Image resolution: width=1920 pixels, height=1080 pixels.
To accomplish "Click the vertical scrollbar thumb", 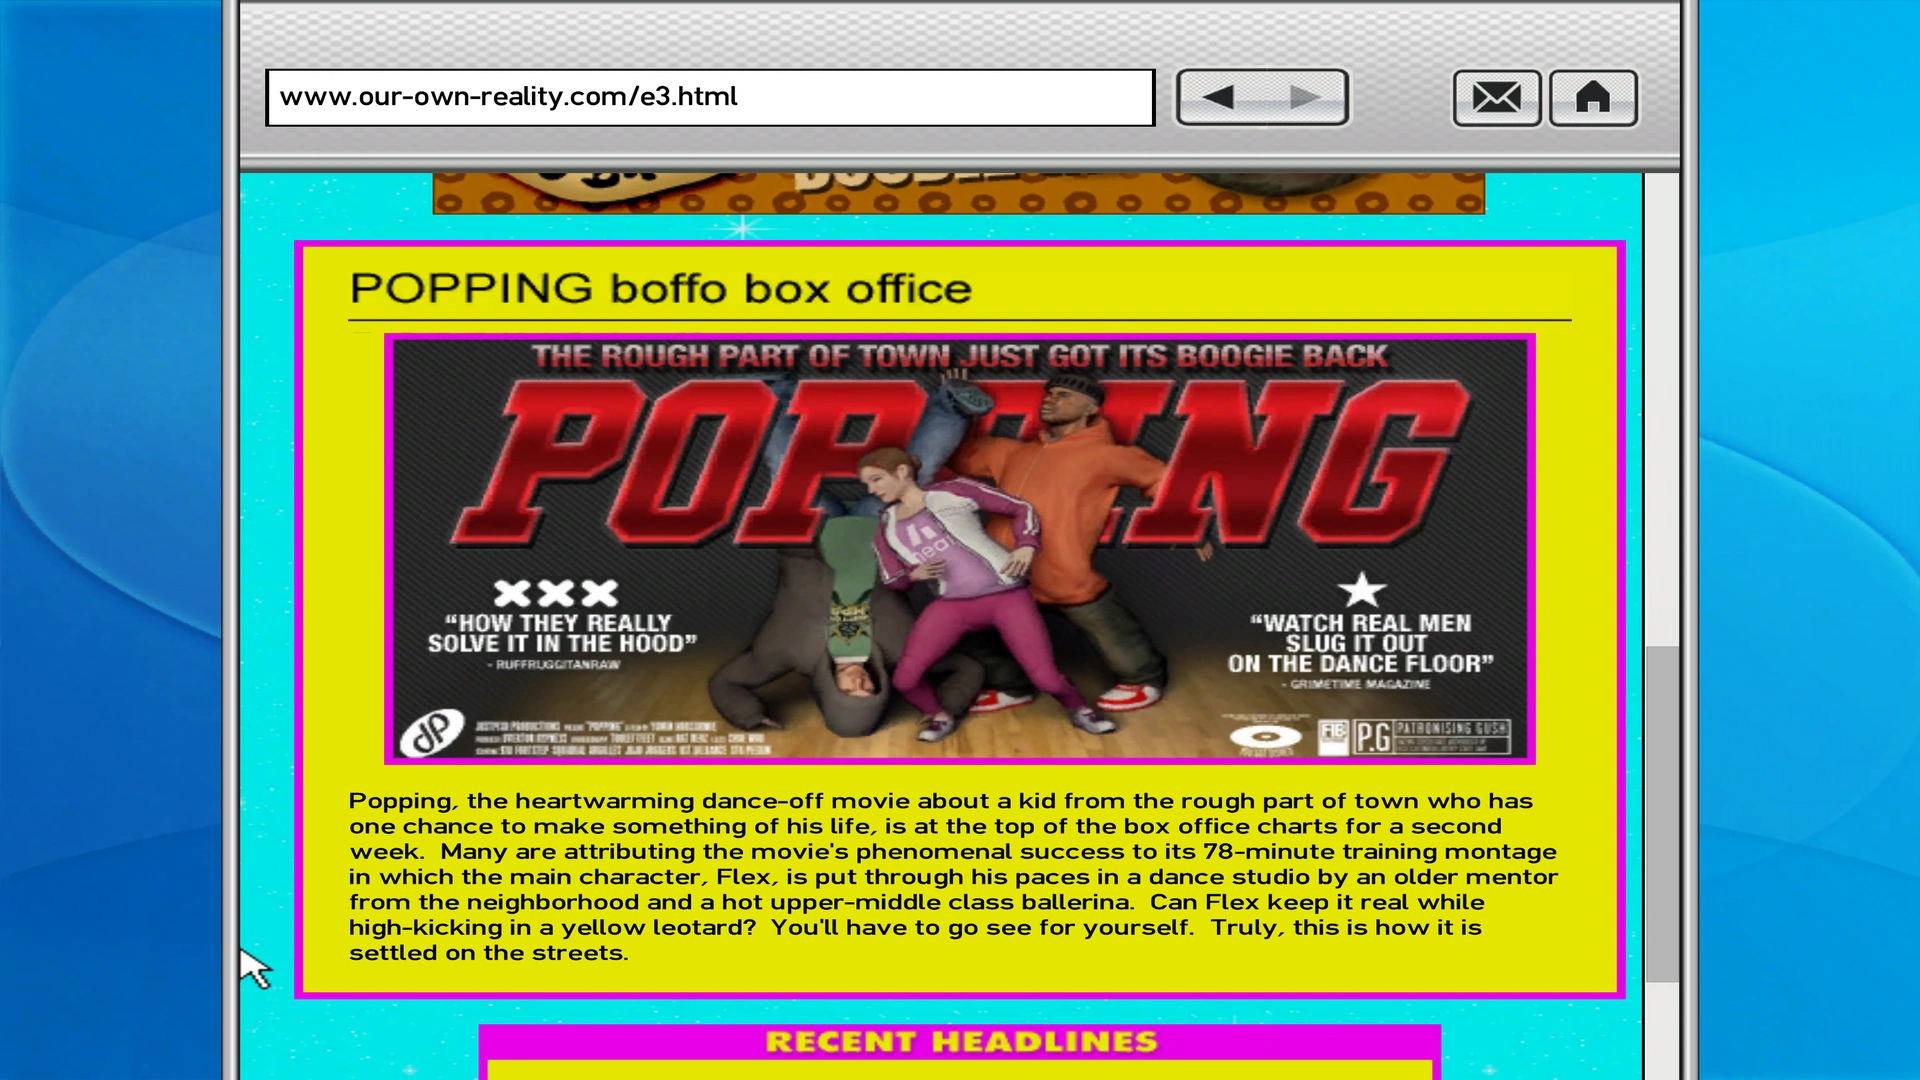I will pos(1661,814).
